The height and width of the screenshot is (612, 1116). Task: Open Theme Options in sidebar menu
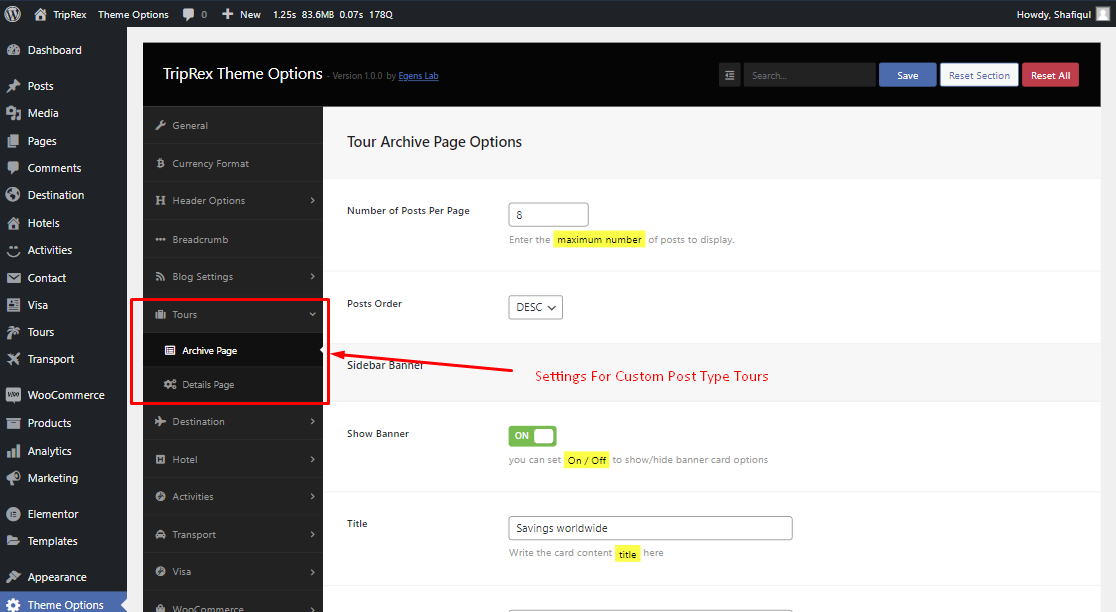pos(63,604)
